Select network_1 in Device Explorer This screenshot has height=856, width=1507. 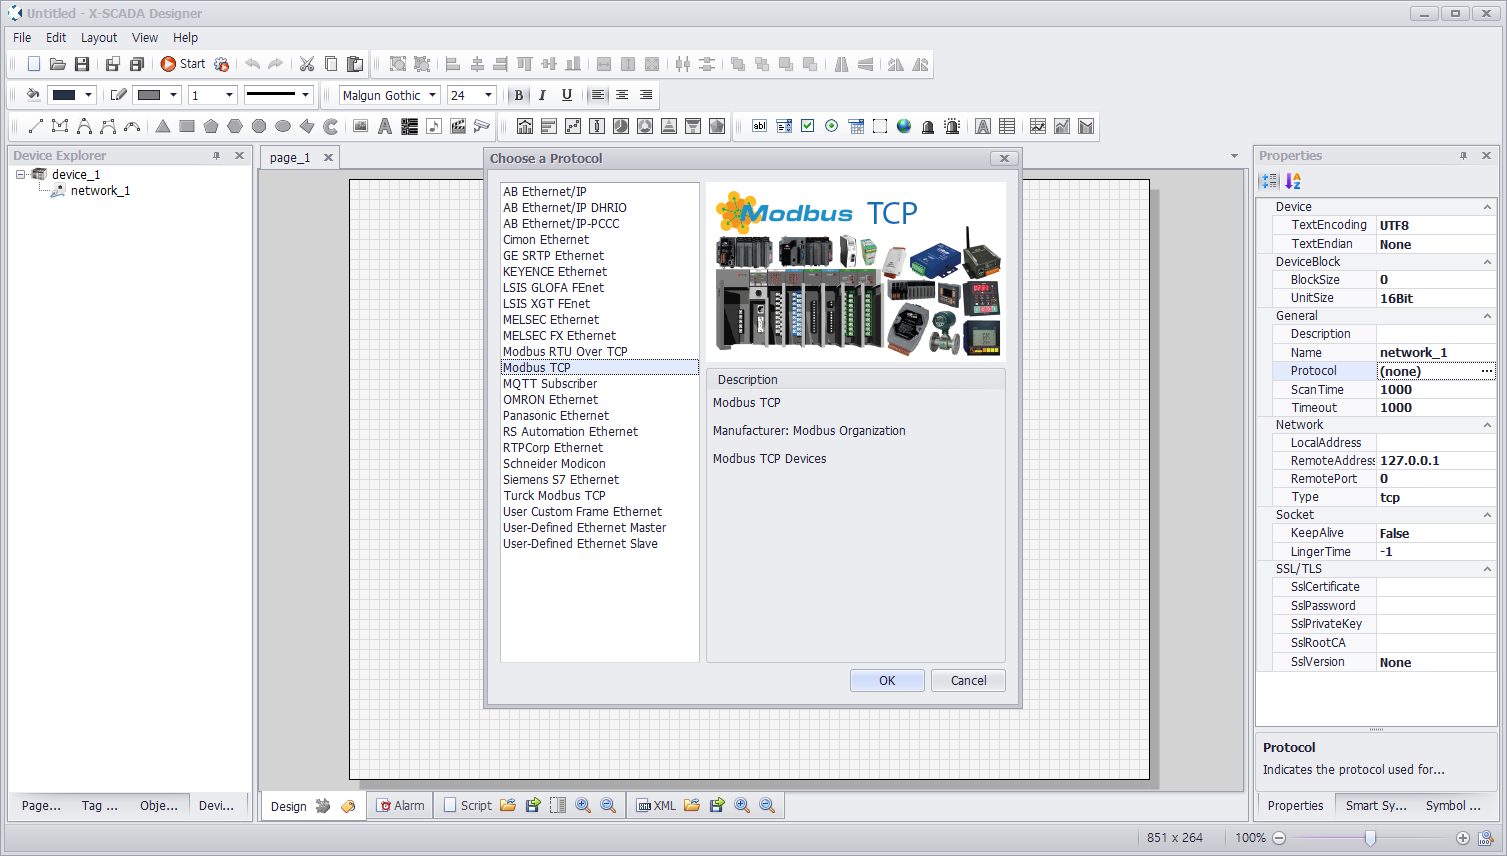click(x=100, y=190)
